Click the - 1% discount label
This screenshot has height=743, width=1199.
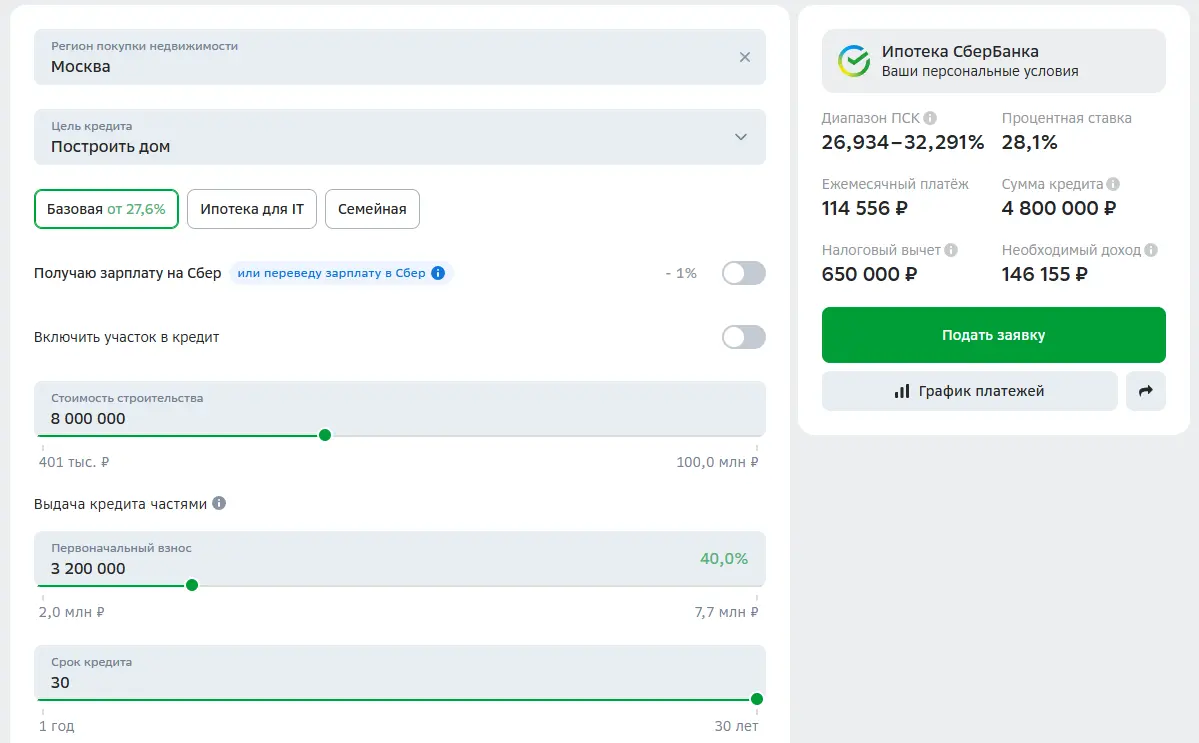tap(681, 273)
